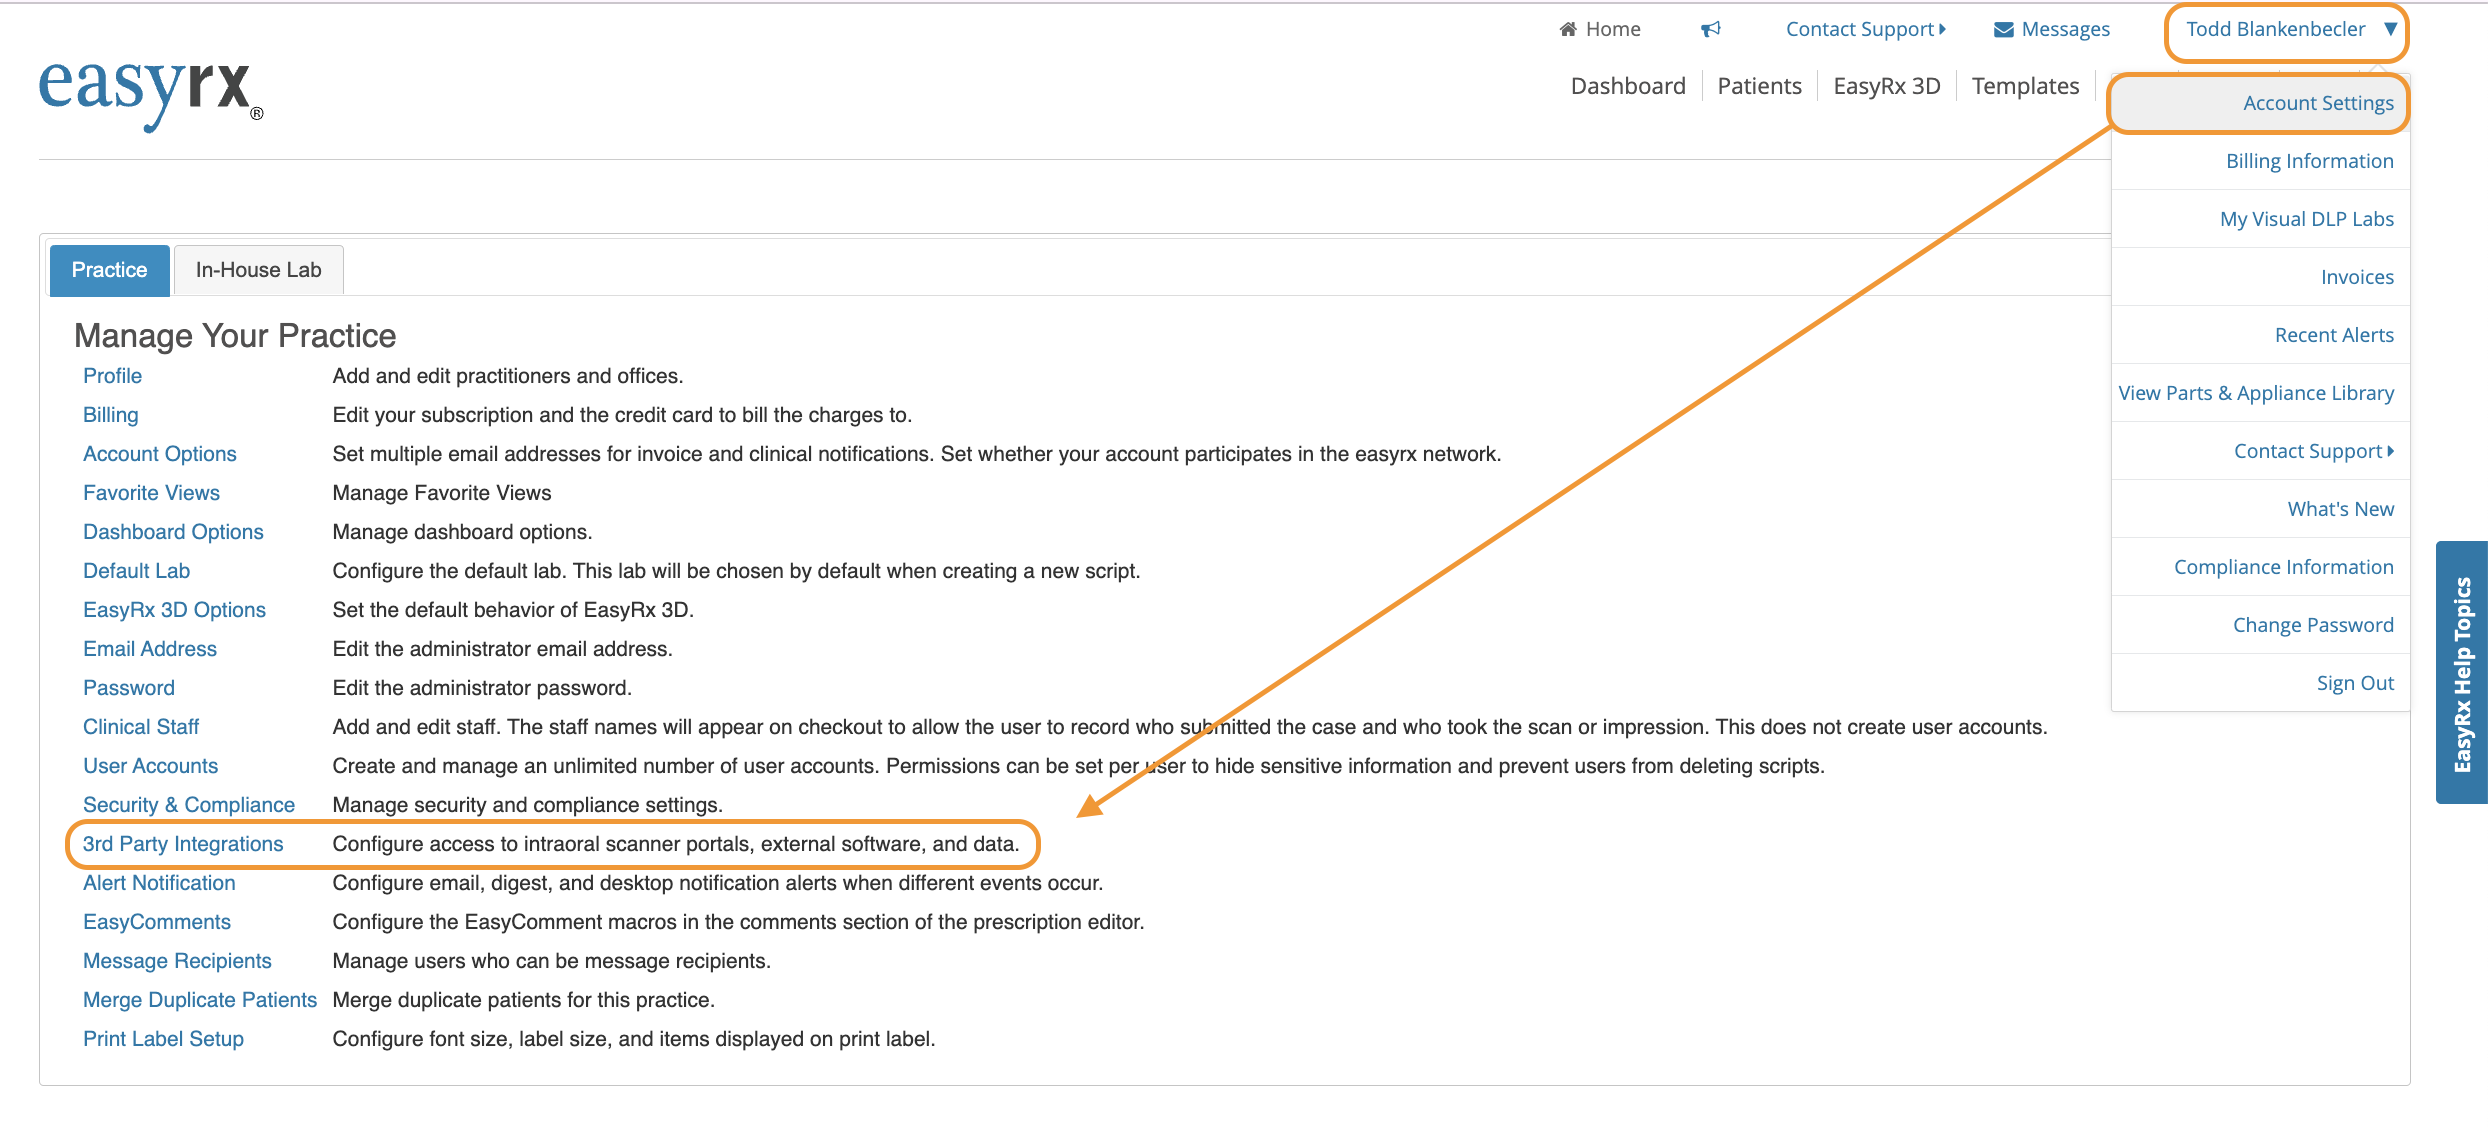This screenshot has height=1132, width=2488.
Task: Open the announcements megaphone icon
Action: pyautogui.click(x=1711, y=29)
